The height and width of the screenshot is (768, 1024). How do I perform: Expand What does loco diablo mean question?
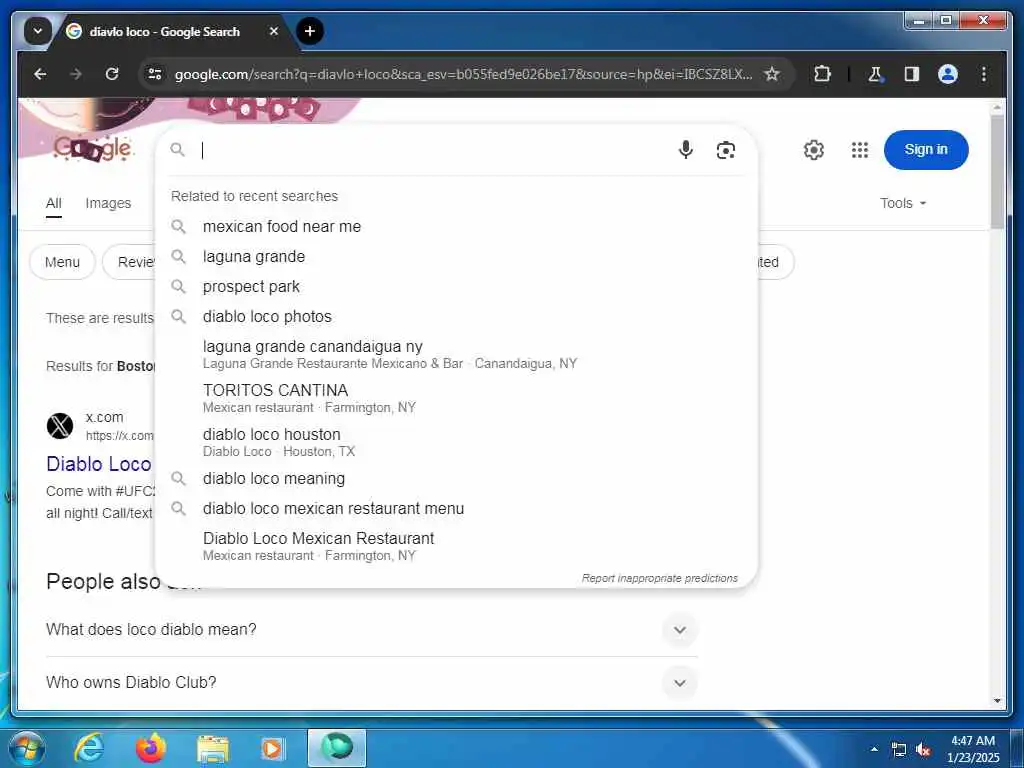372,630
